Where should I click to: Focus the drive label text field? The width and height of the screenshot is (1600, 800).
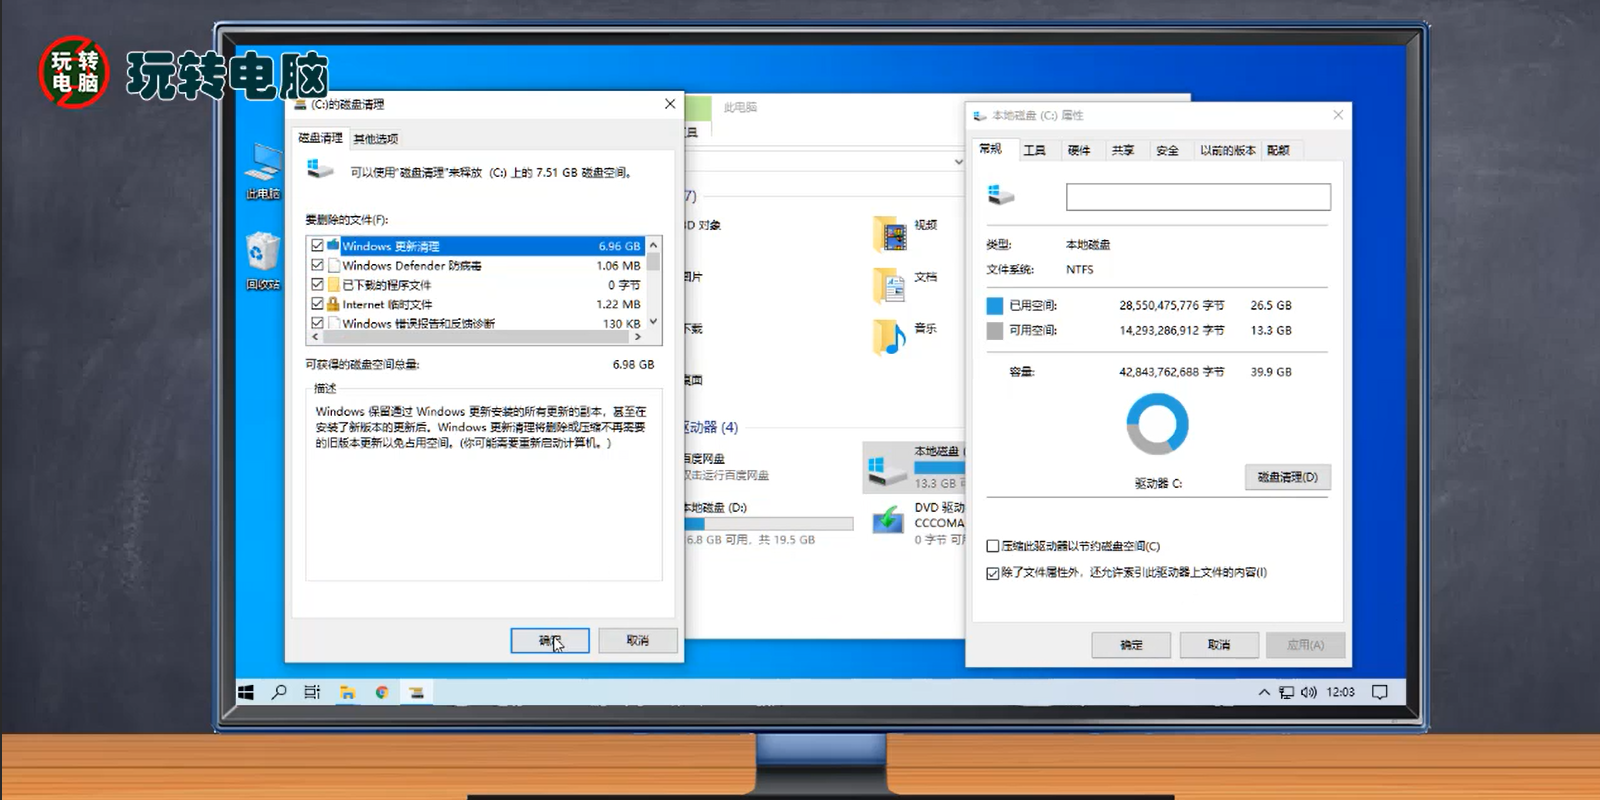[x=1198, y=197]
